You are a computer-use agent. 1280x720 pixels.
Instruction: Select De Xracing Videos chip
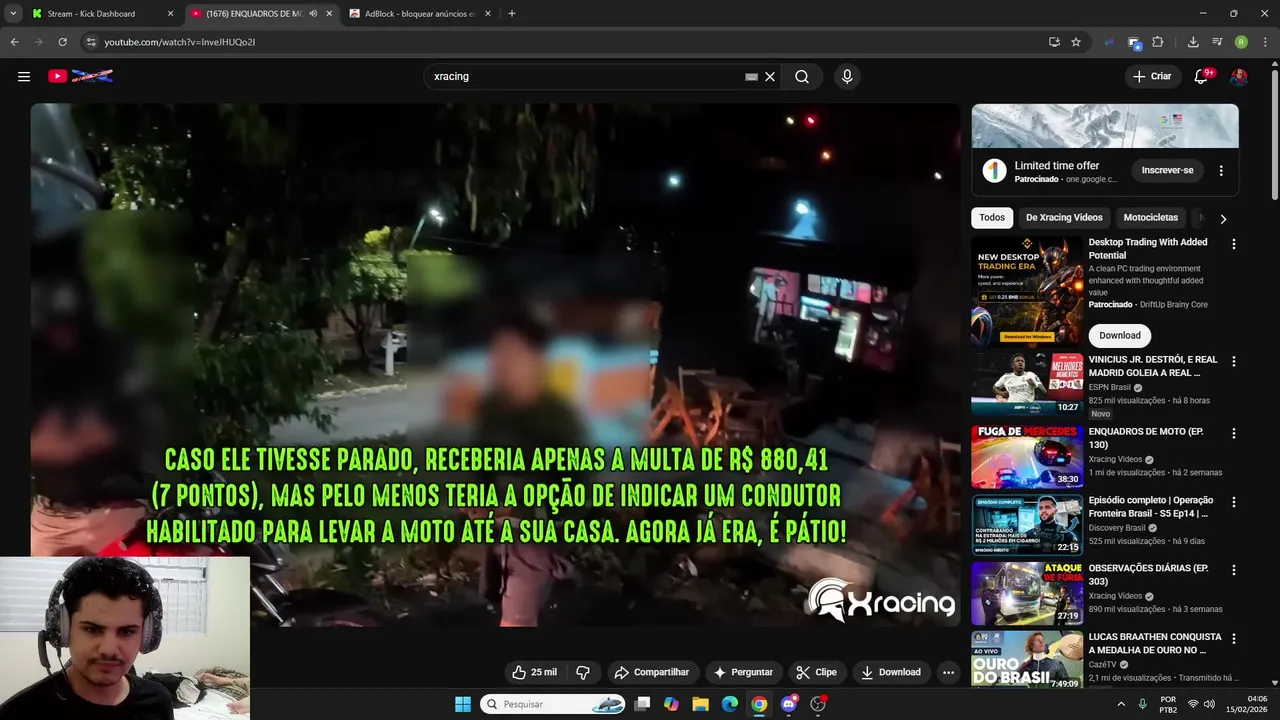coord(1064,217)
